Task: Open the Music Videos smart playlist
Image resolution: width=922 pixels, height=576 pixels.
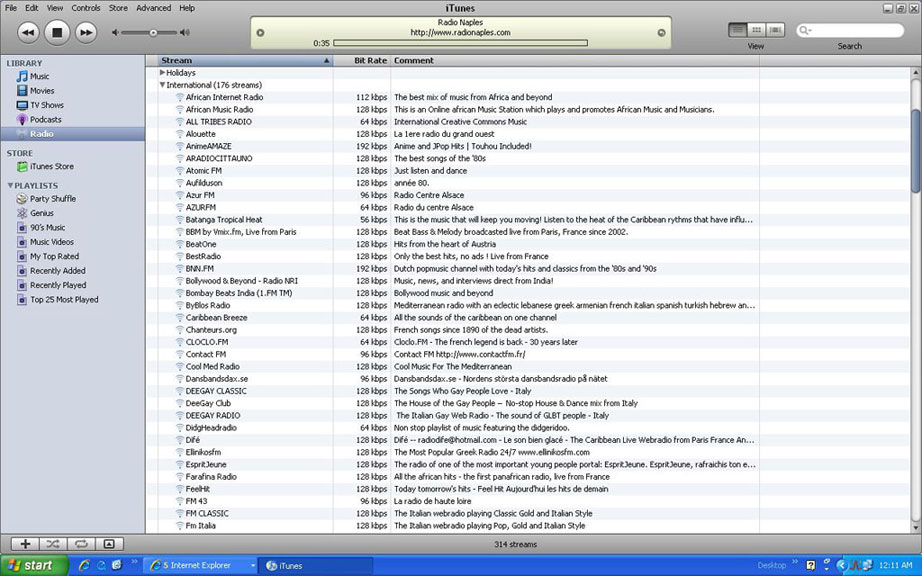Action: (45, 242)
